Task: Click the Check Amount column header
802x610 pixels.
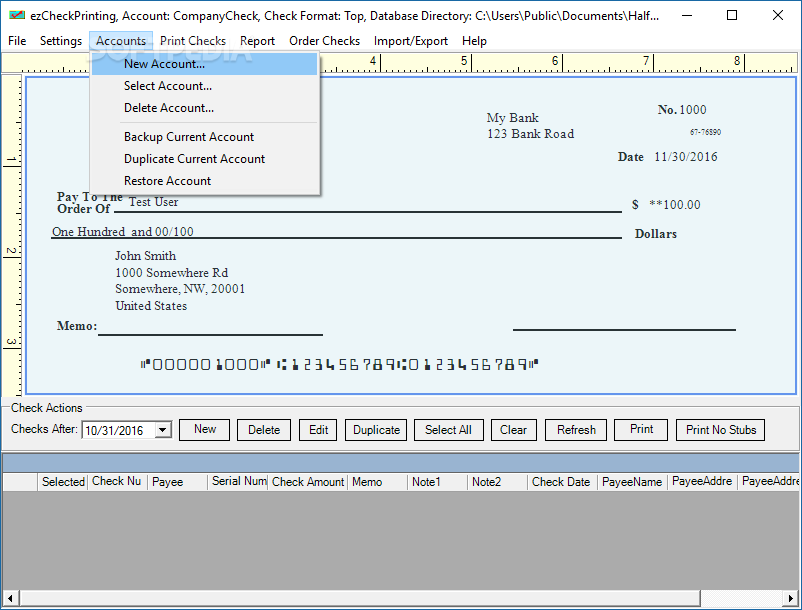Action: pyautogui.click(x=307, y=482)
